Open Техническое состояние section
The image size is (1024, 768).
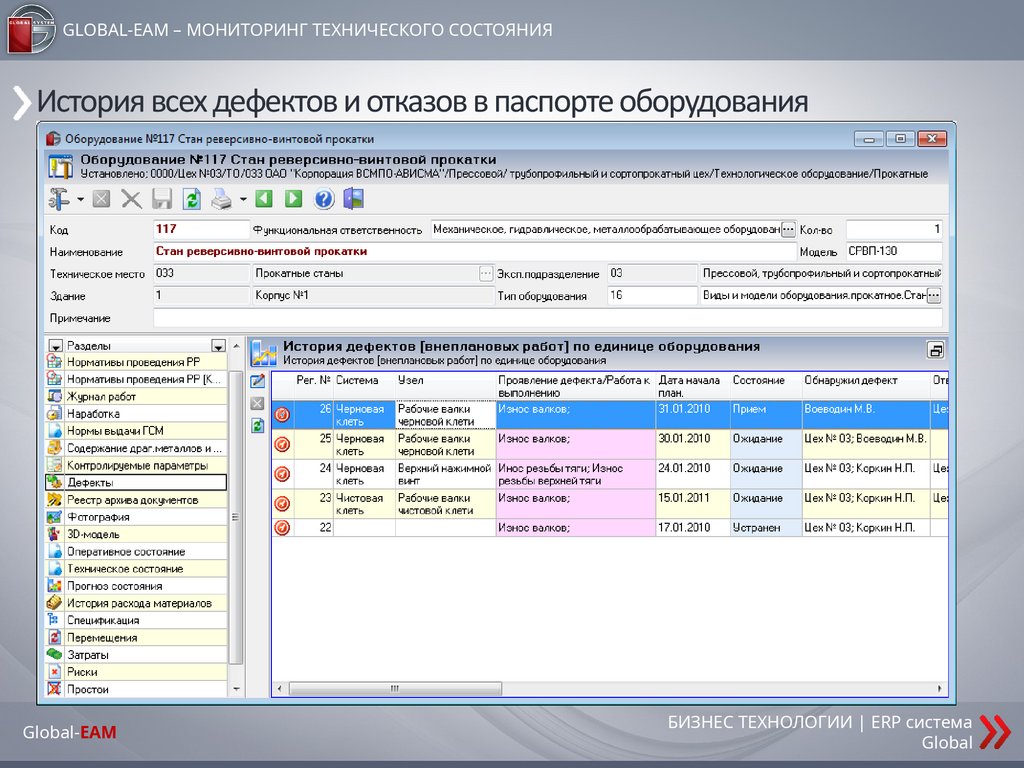136,568
